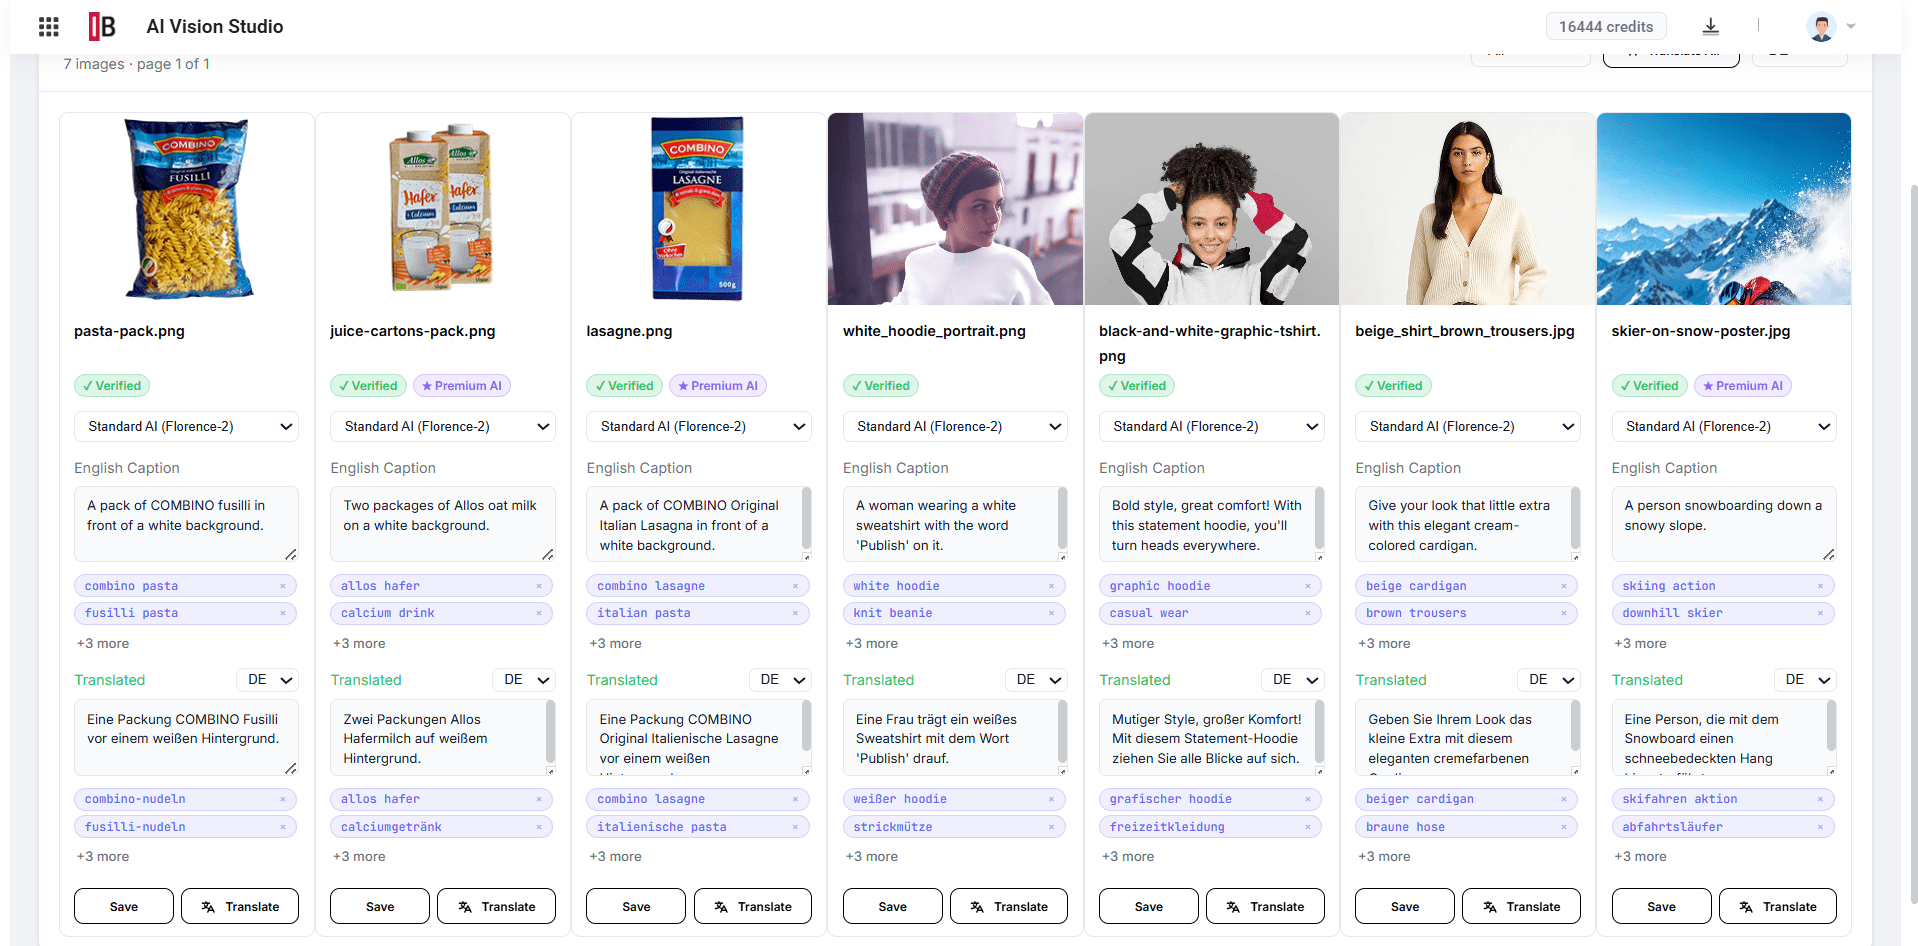
Task: Open AI model dropdown for white_hoodie_portrait.png
Action: tap(955, 427)
